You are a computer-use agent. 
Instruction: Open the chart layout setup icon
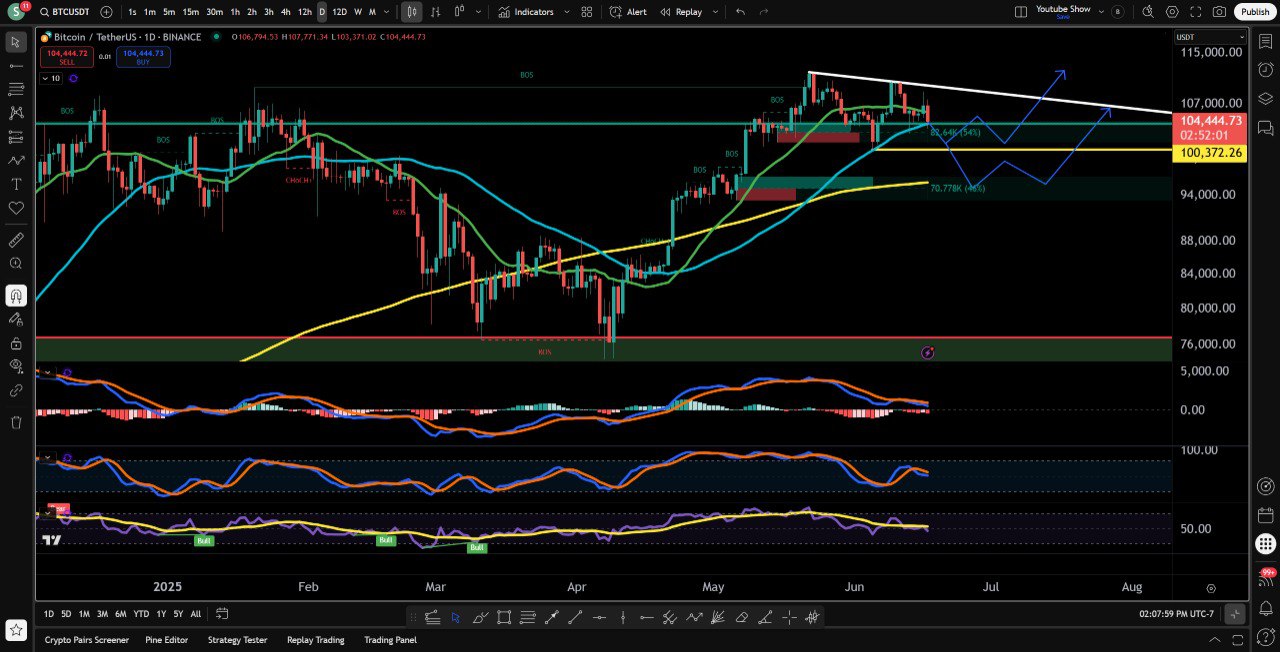click(x=1020, y=12)
